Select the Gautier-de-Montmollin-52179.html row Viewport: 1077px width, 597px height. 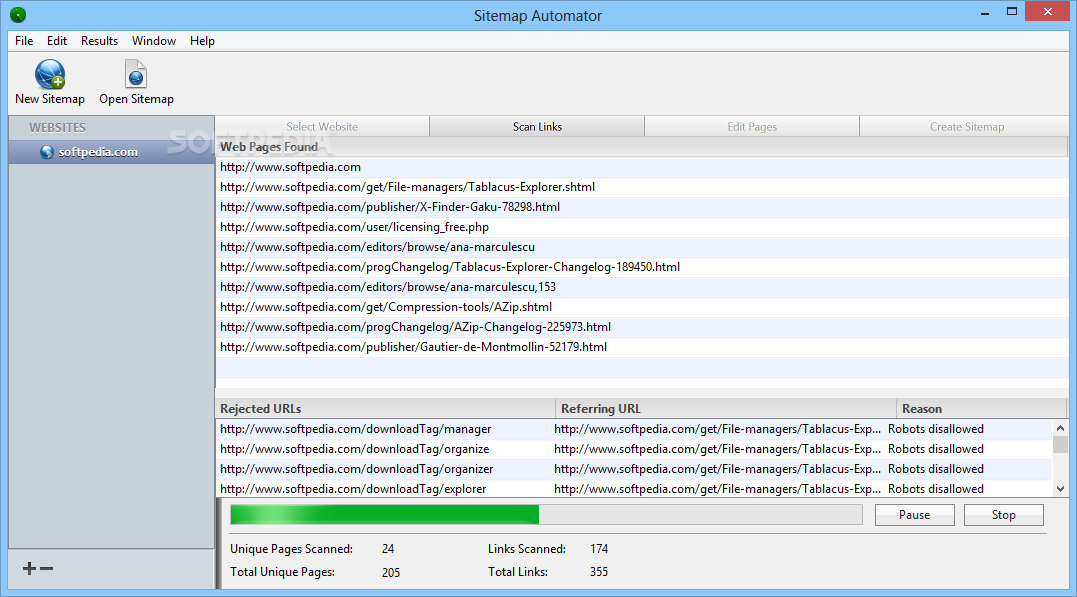[642, 346]
